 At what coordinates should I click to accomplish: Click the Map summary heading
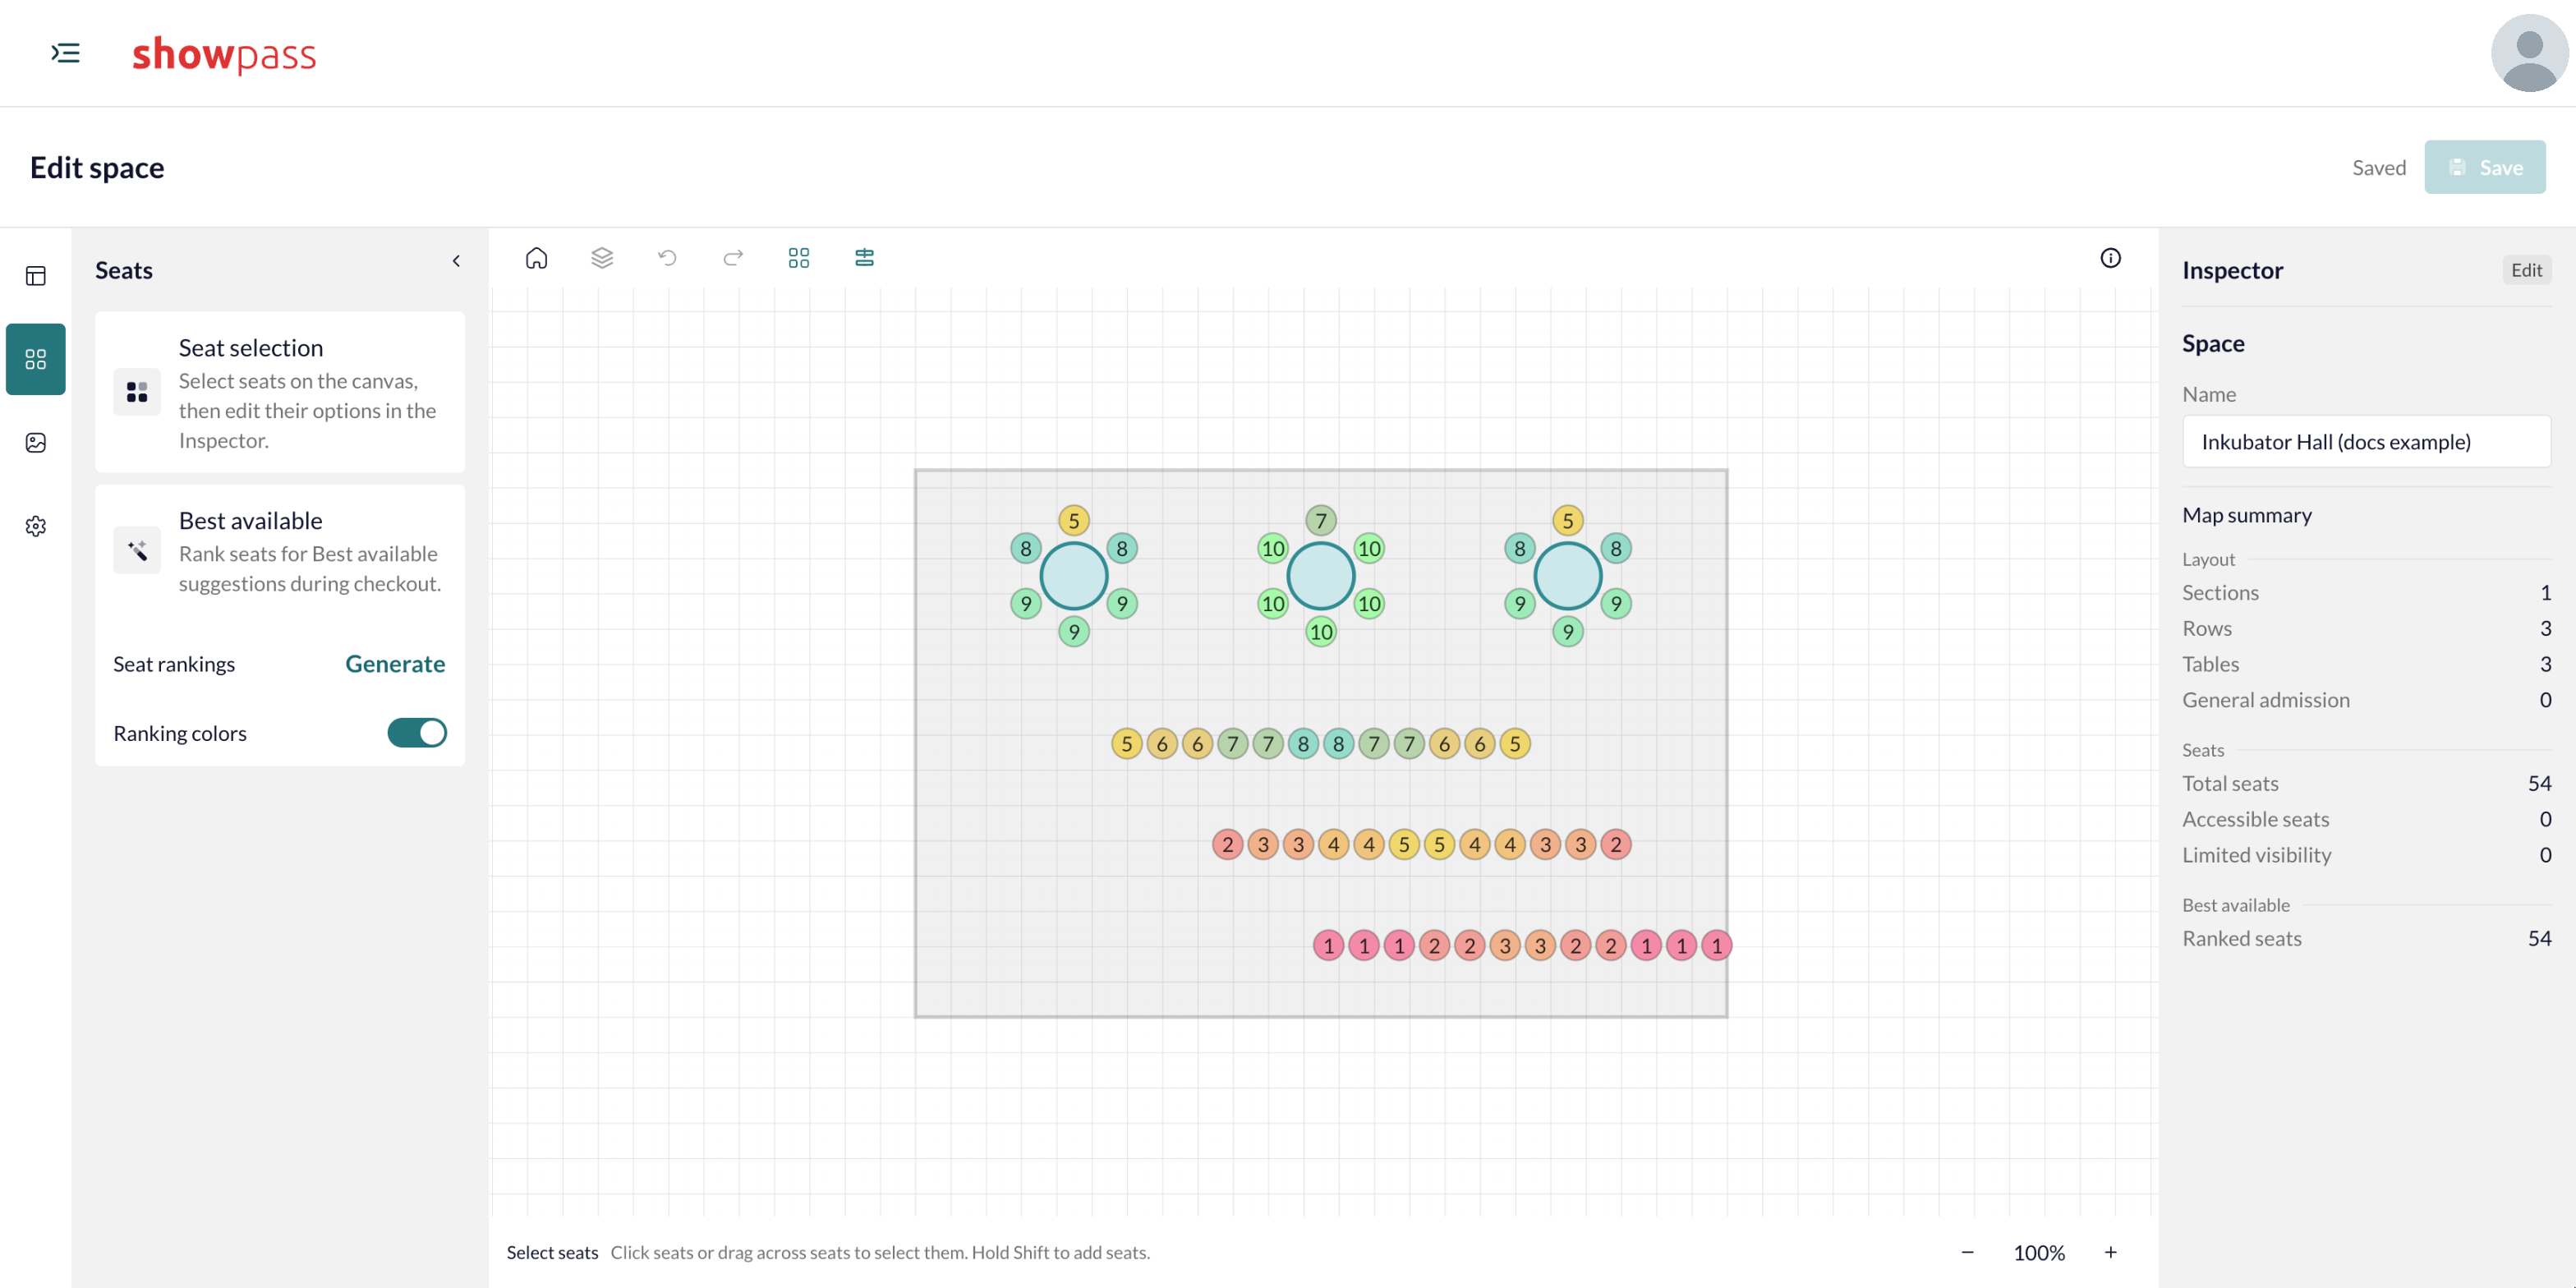(2246, 515)
